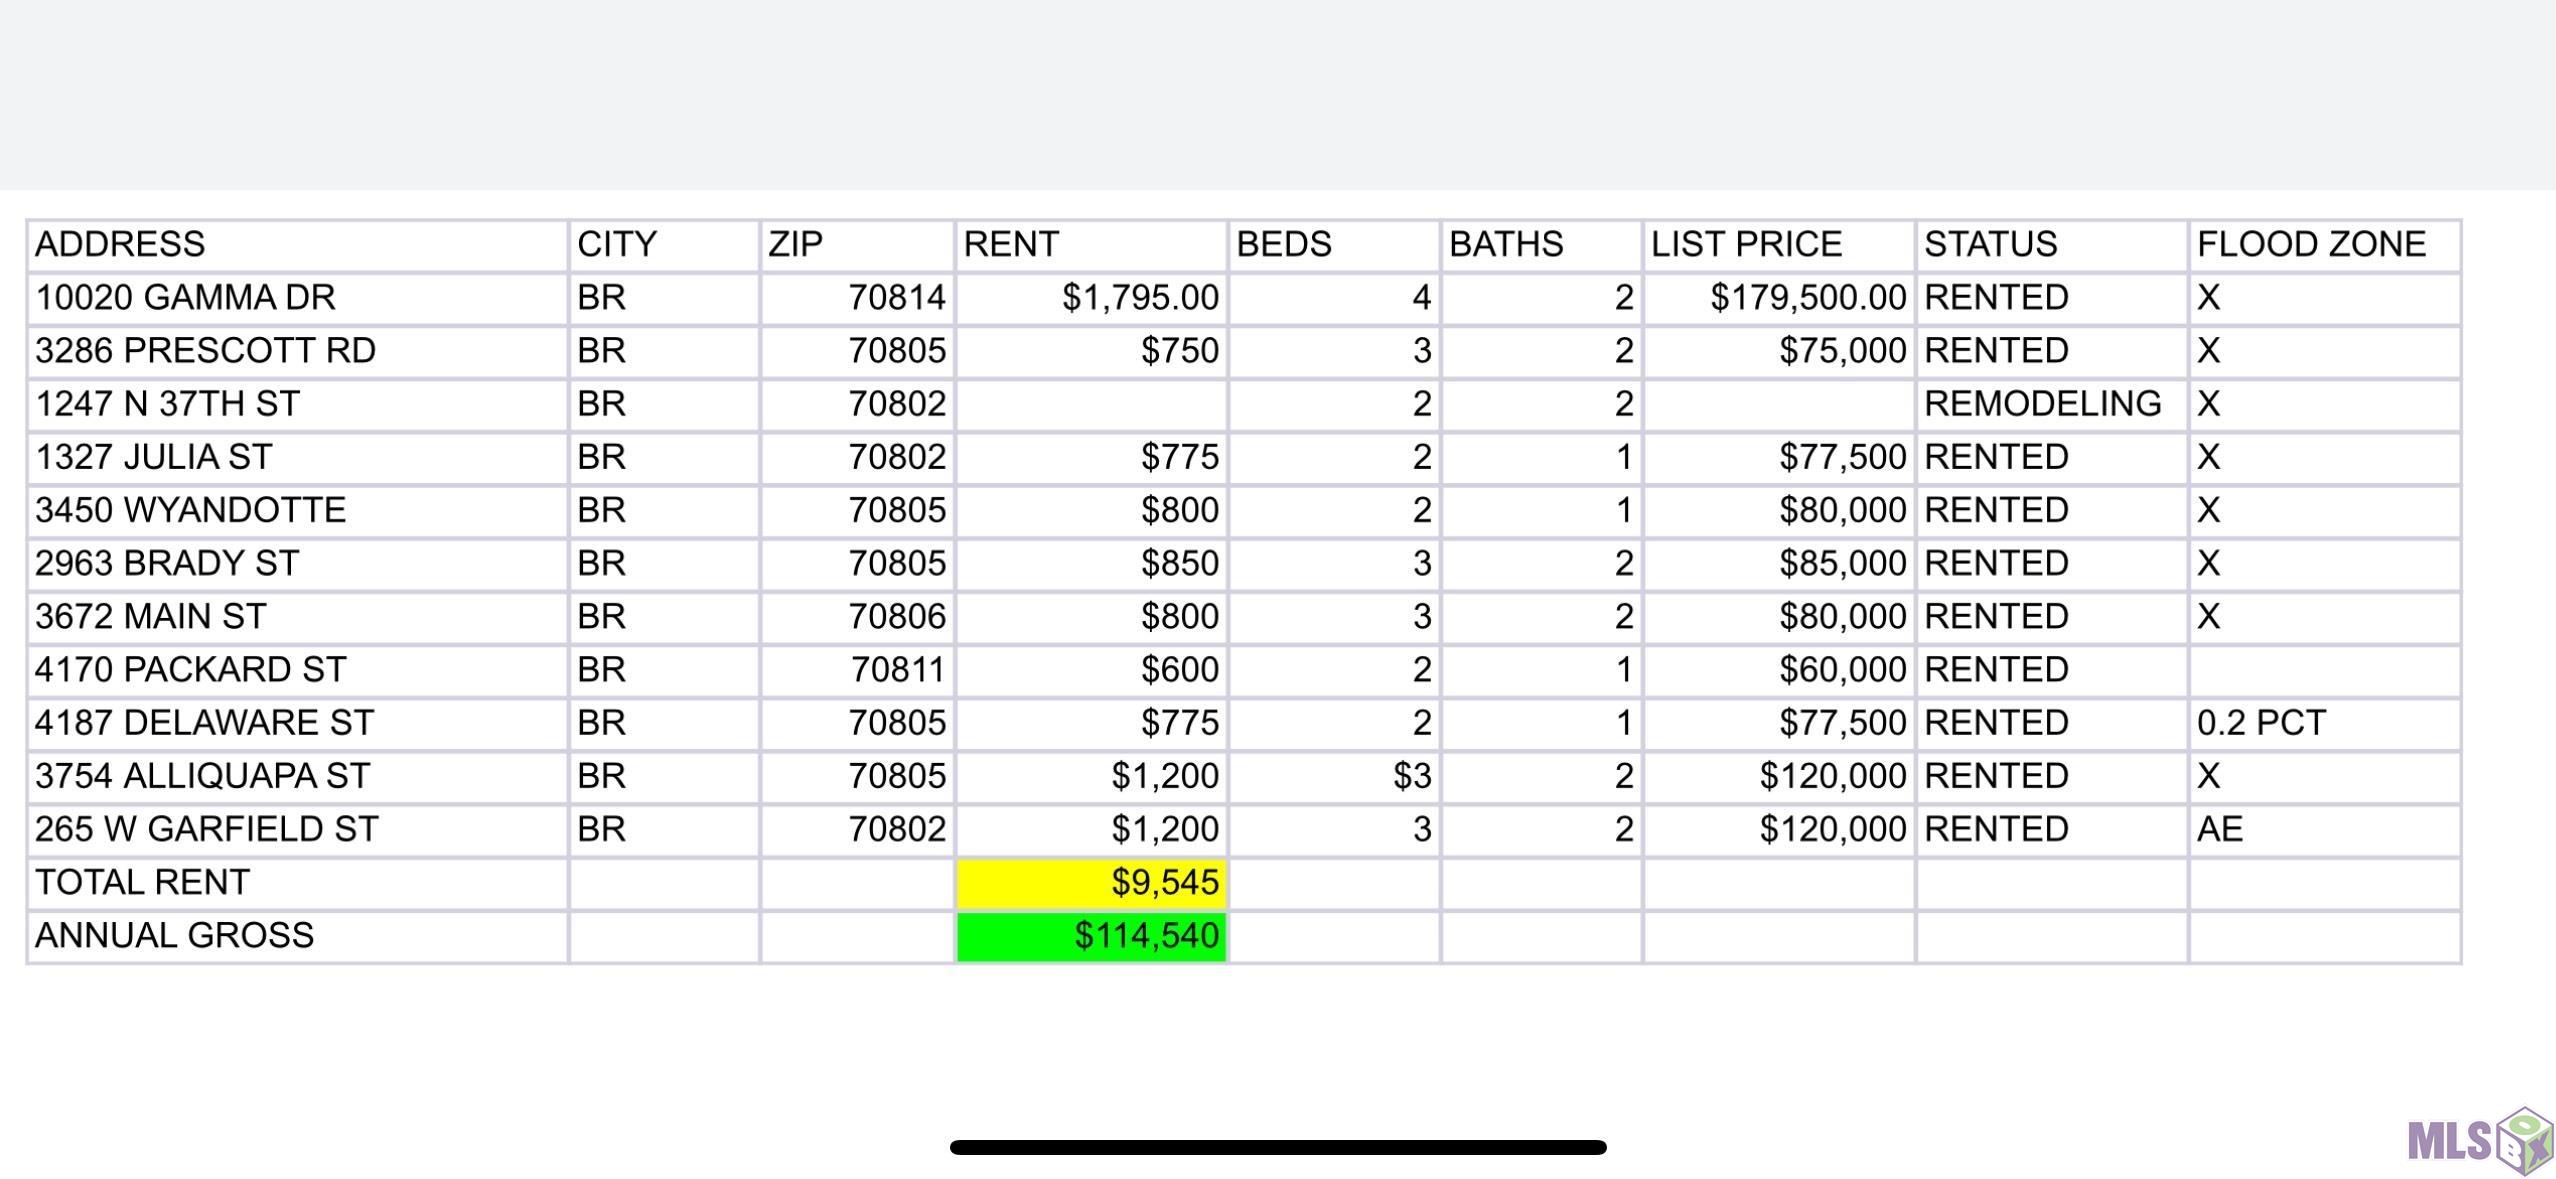Click the ANNUAL GROSS label cell

pyautogui.click(x=297, y=936)
